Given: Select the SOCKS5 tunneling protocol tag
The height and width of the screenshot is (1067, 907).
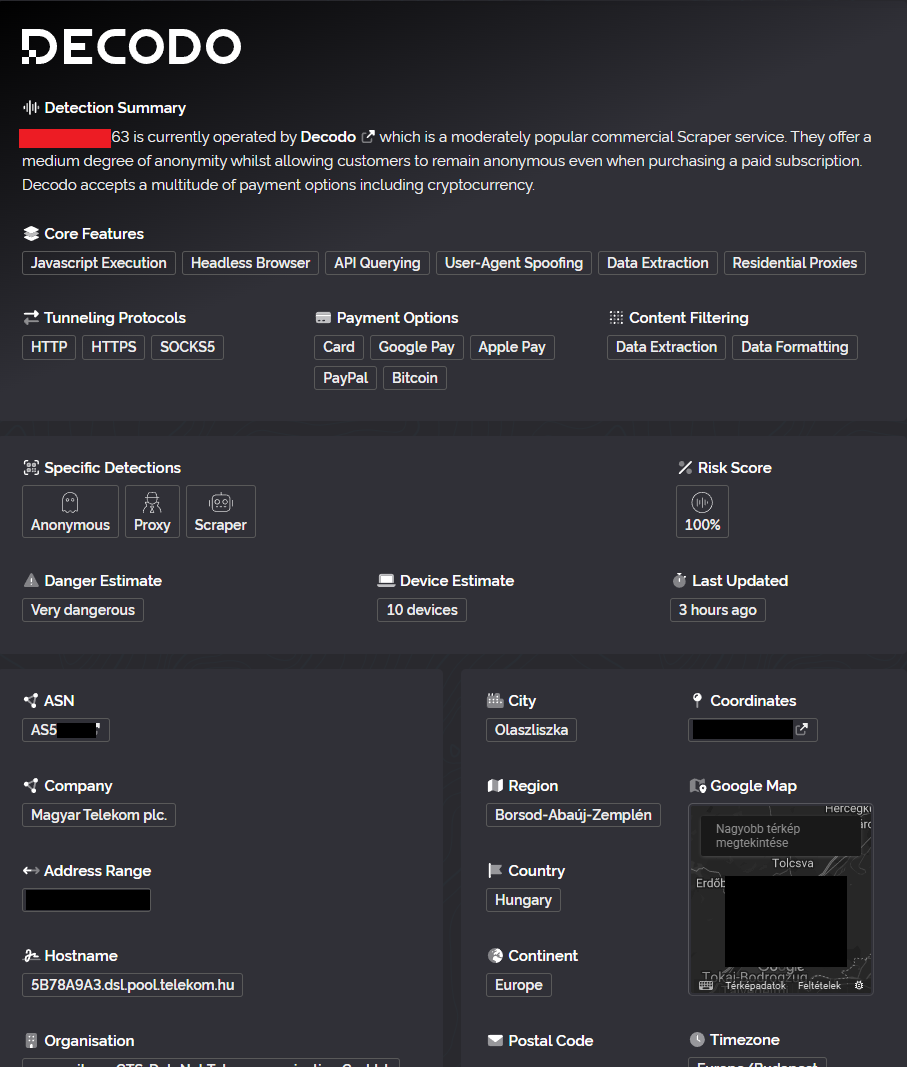Looking at the screenshot, I should 187,347.
